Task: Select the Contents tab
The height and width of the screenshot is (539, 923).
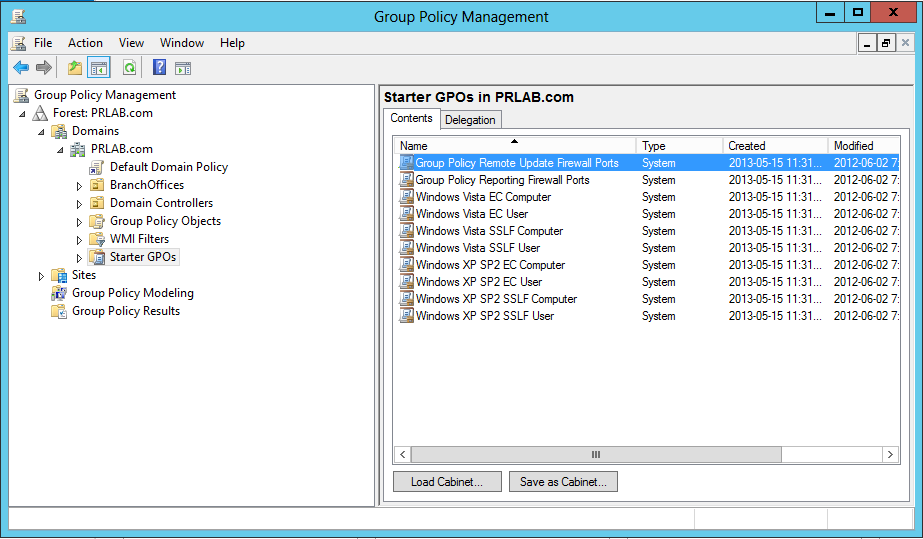Action: click(411, 118)
